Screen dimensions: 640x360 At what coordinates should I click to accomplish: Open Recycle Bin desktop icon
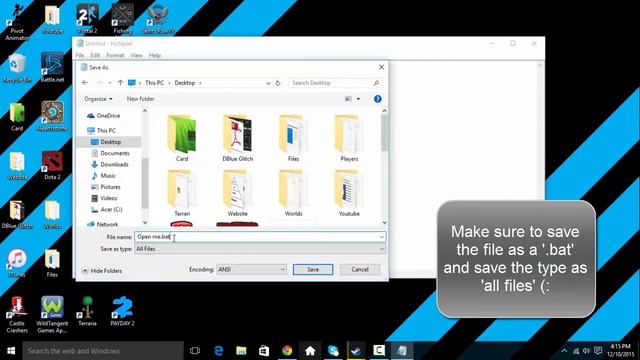[x=17, y=69]
